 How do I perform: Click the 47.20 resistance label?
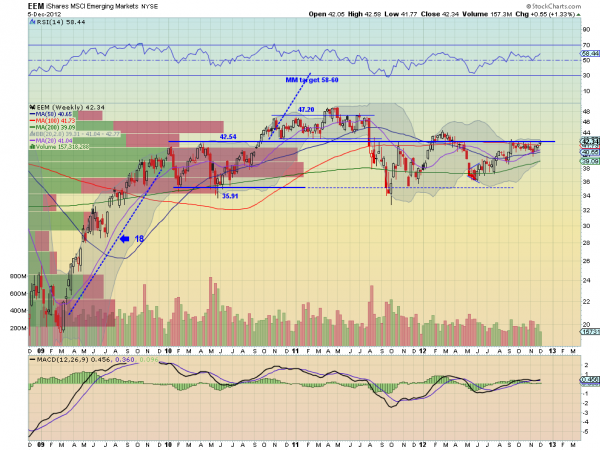(306, 110)
